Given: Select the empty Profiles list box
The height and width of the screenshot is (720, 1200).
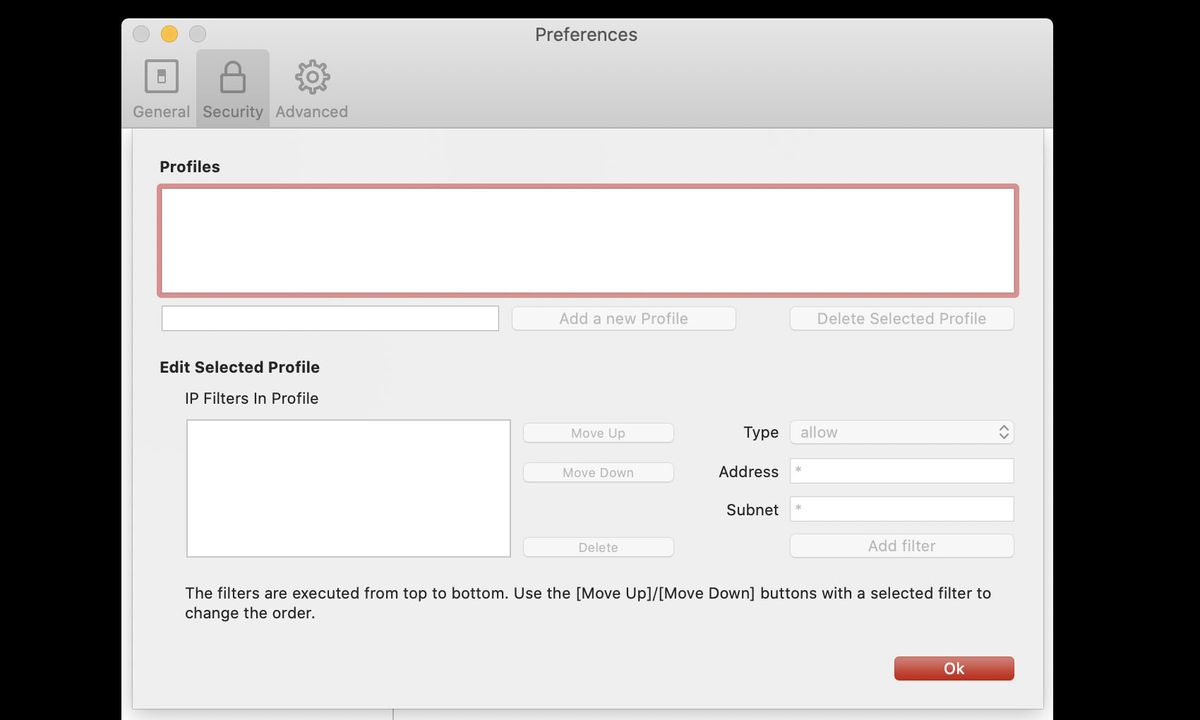Looking at the screenshot, I should (x=587, y=240).
